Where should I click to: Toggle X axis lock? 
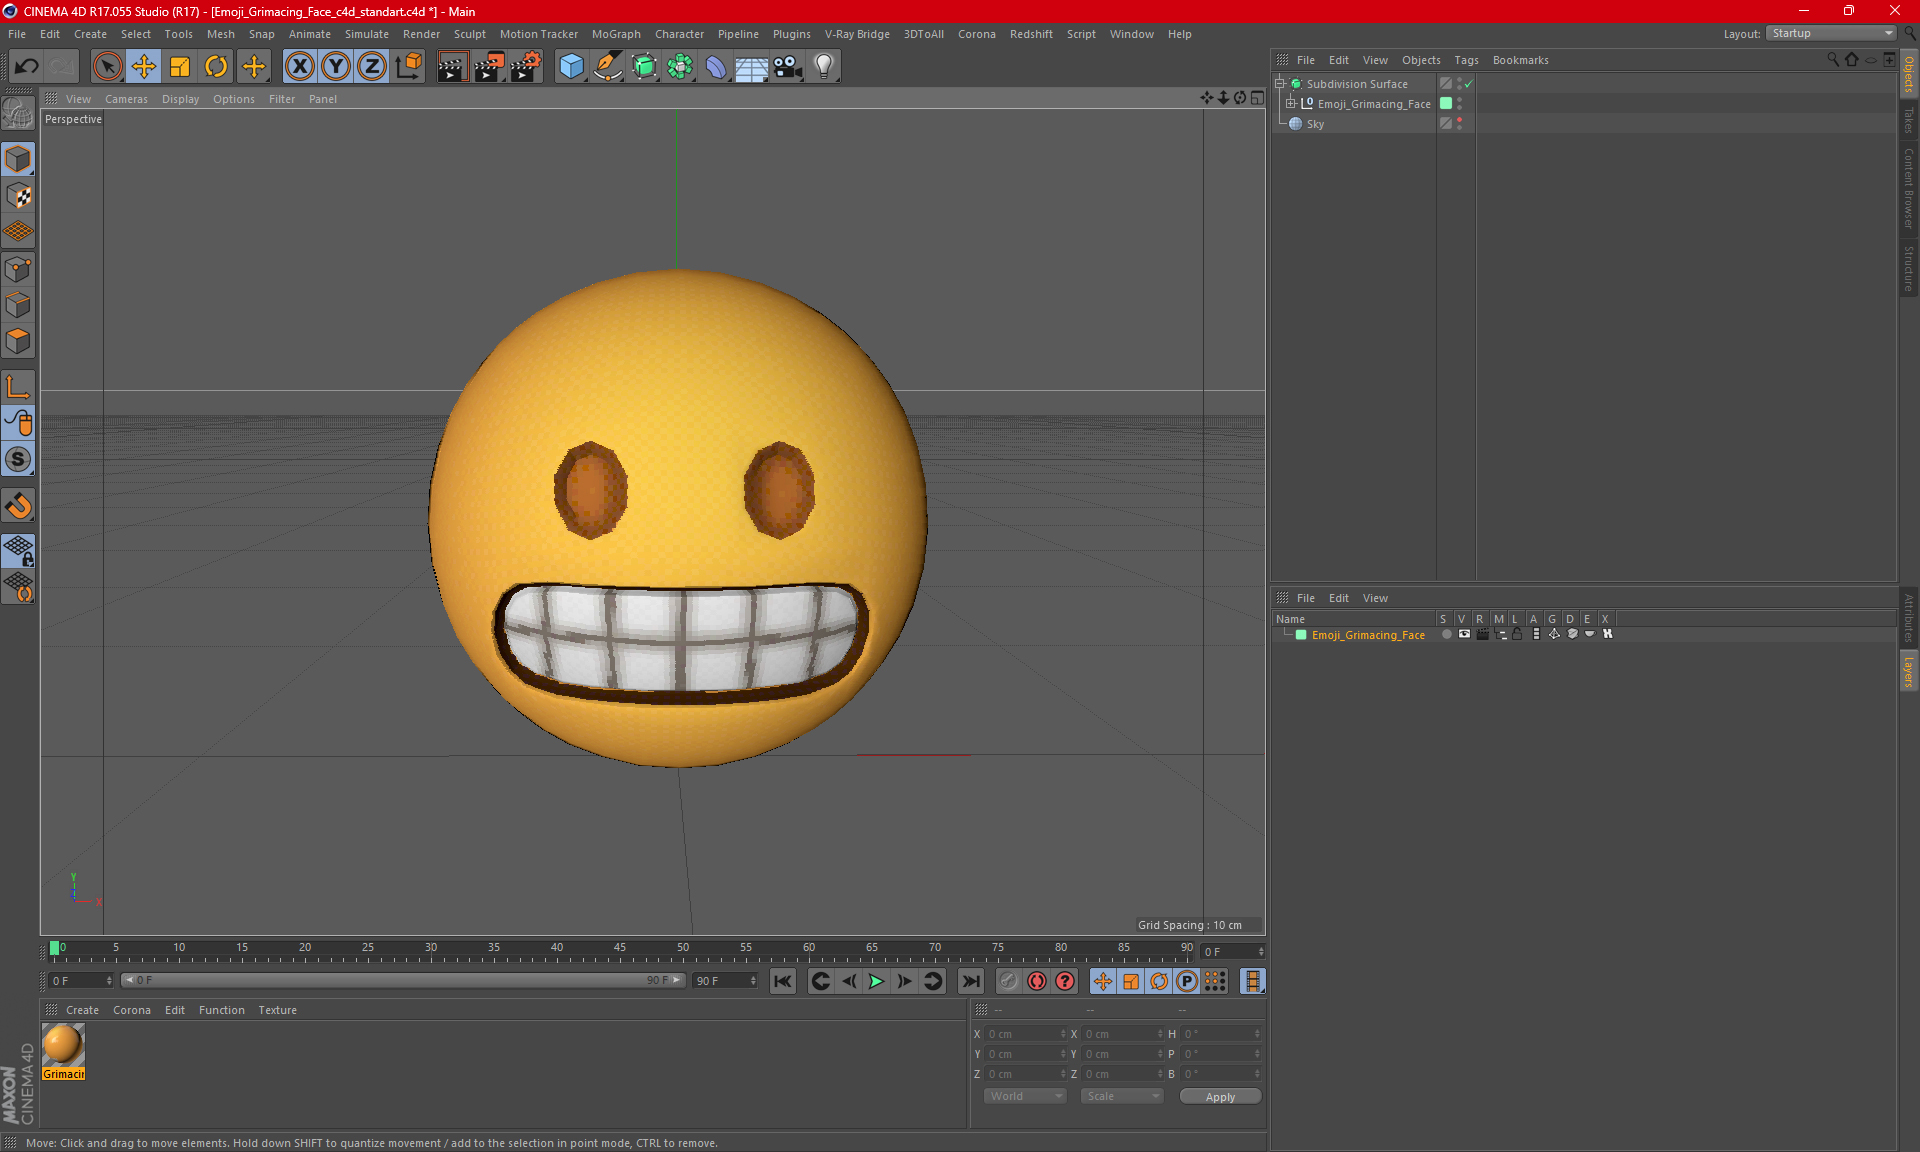299,66
